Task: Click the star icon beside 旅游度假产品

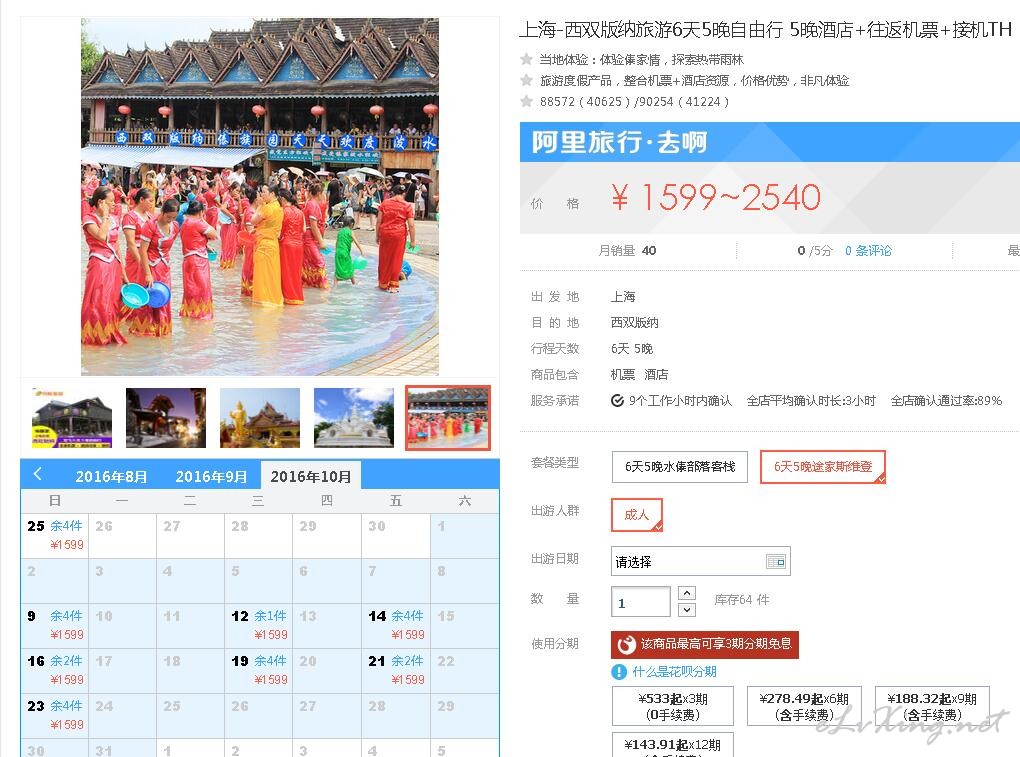Action: pyautogui.click(x=526, y=80)
